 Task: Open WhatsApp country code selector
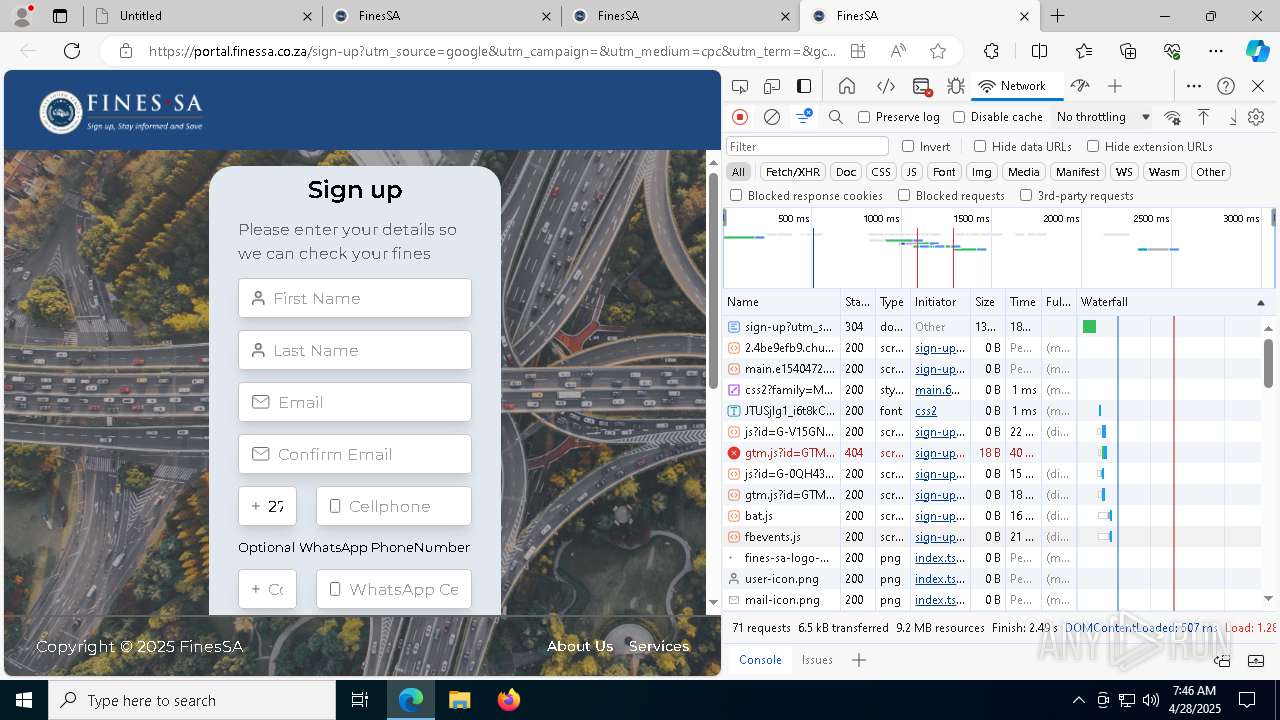[267, 589]
